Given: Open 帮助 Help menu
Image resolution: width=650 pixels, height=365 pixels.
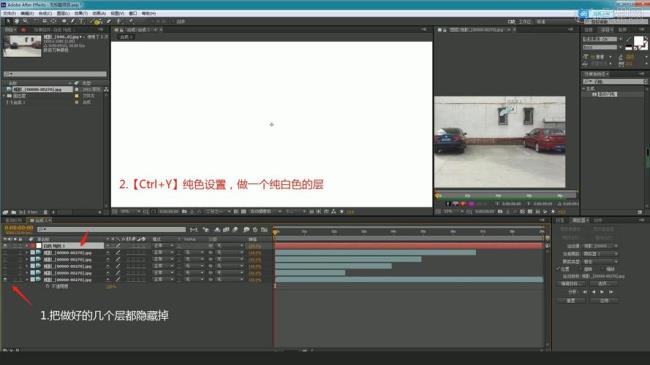Looking at the screenshot, I should [x=149, y=13].
